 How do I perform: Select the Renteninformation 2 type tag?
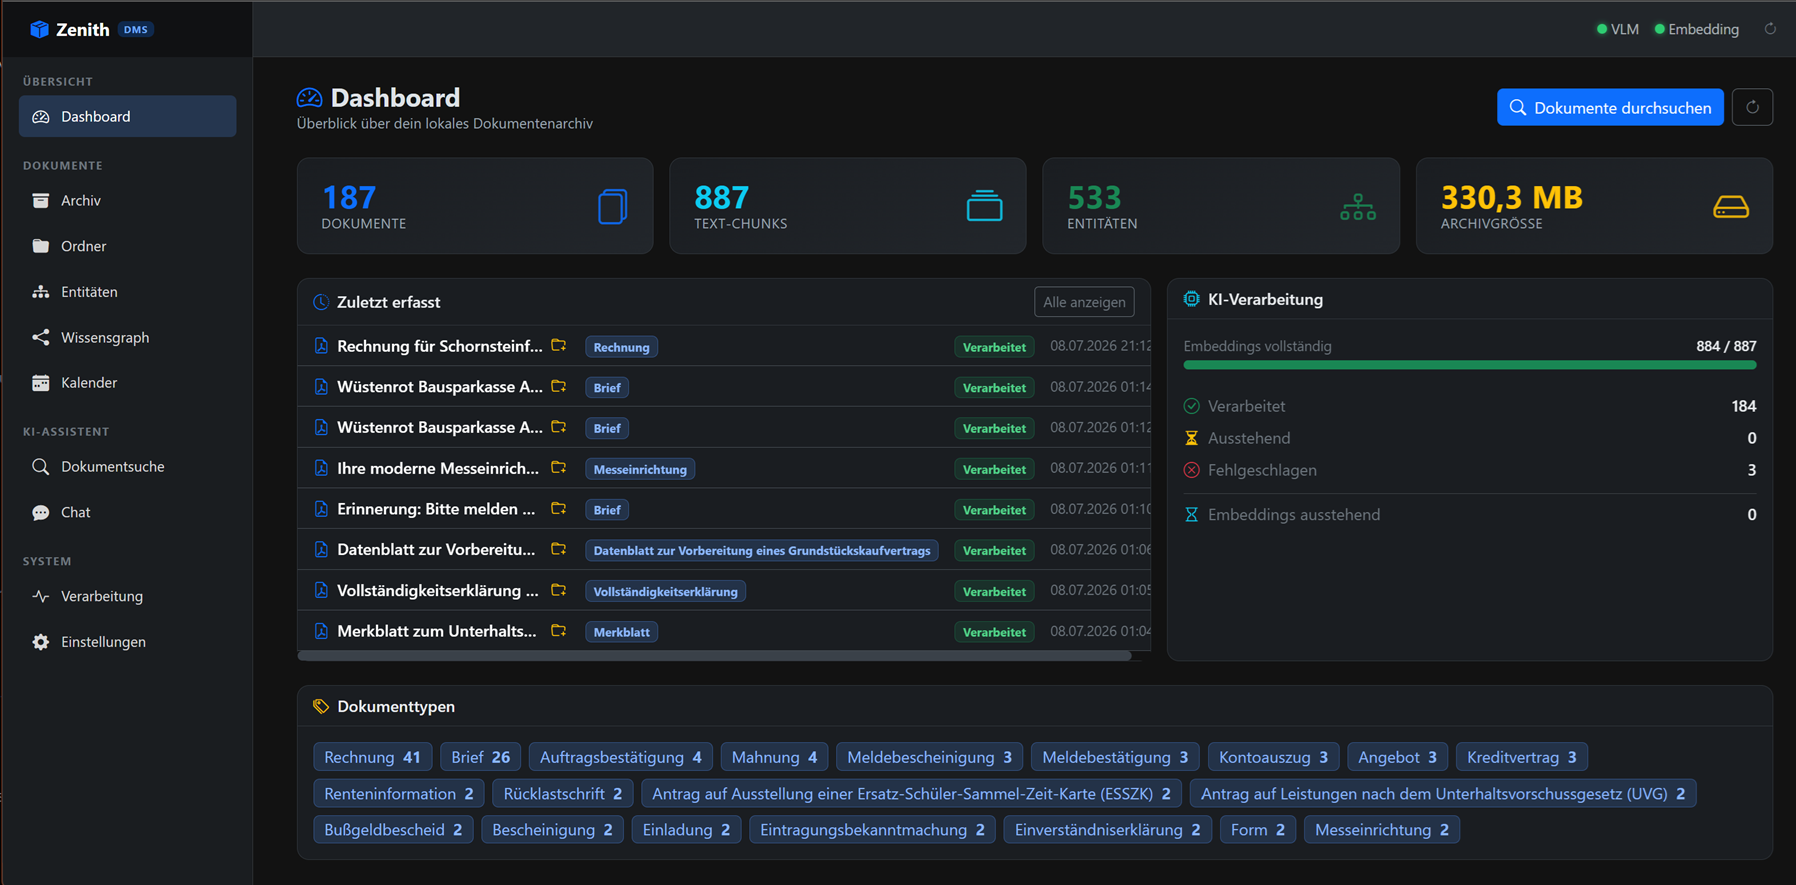pos(399,793)
